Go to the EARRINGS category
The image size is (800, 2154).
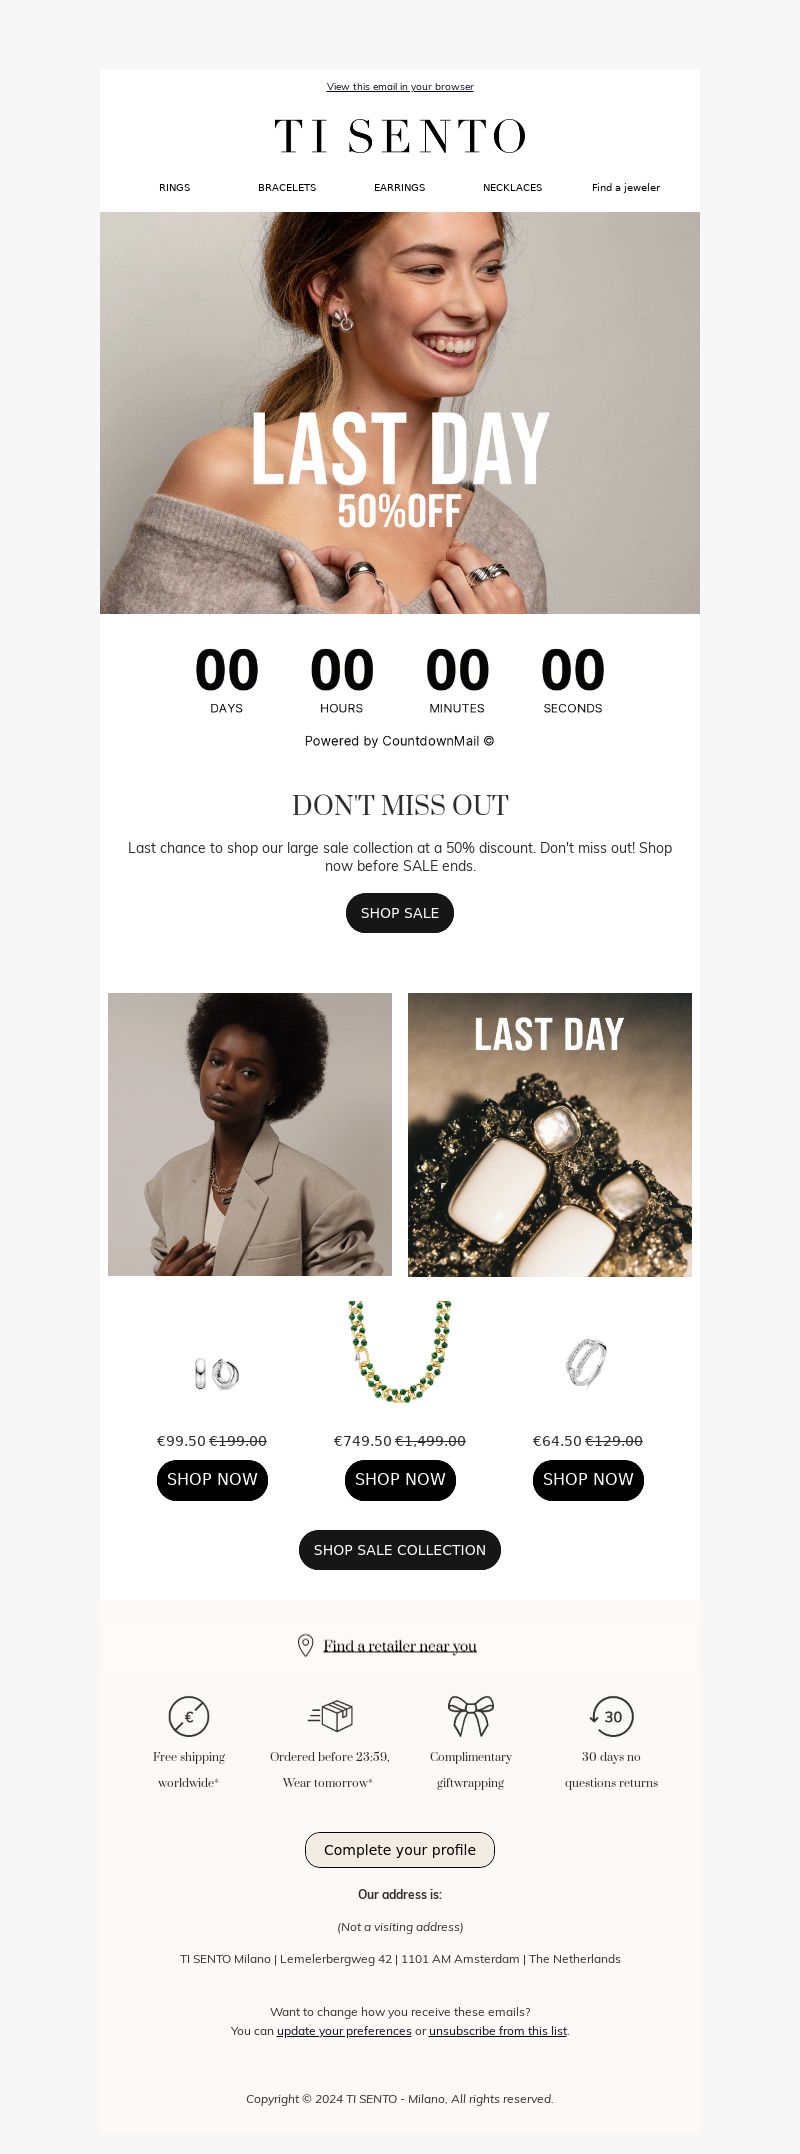click(x=400, y=187)
